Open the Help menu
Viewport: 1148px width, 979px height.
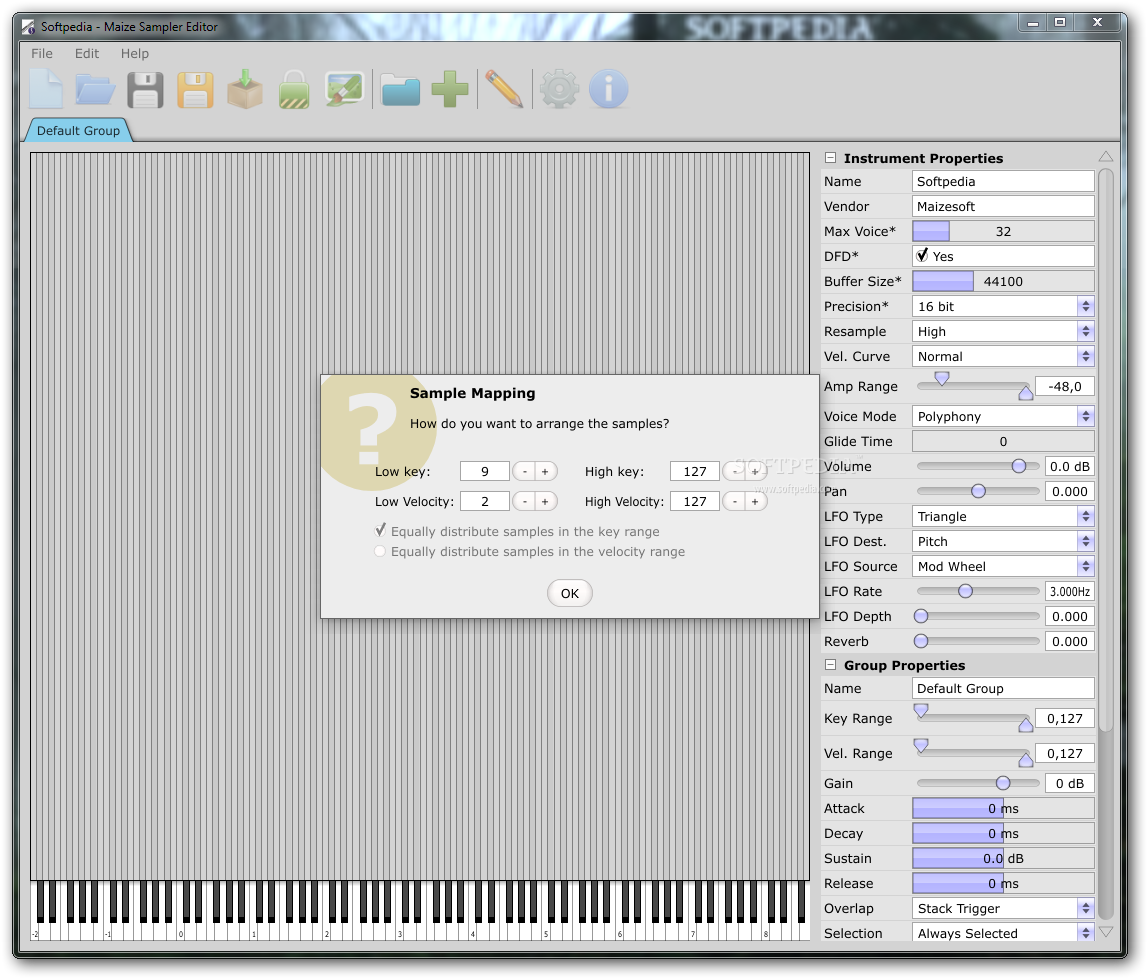point(135,53)
